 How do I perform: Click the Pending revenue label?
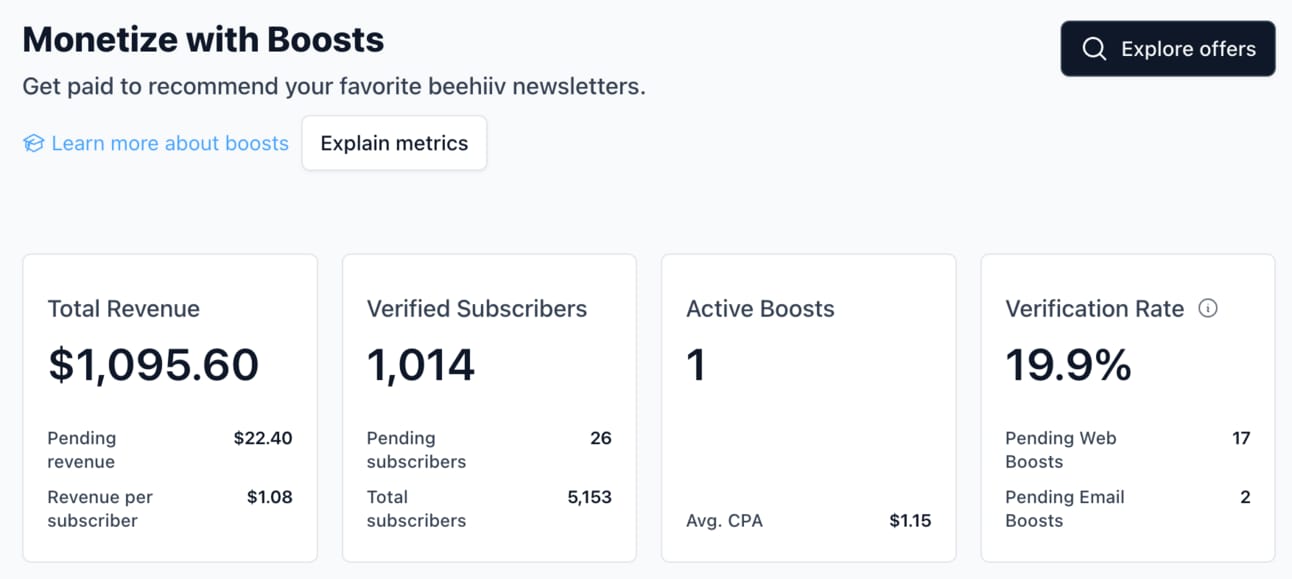[81, 450]
